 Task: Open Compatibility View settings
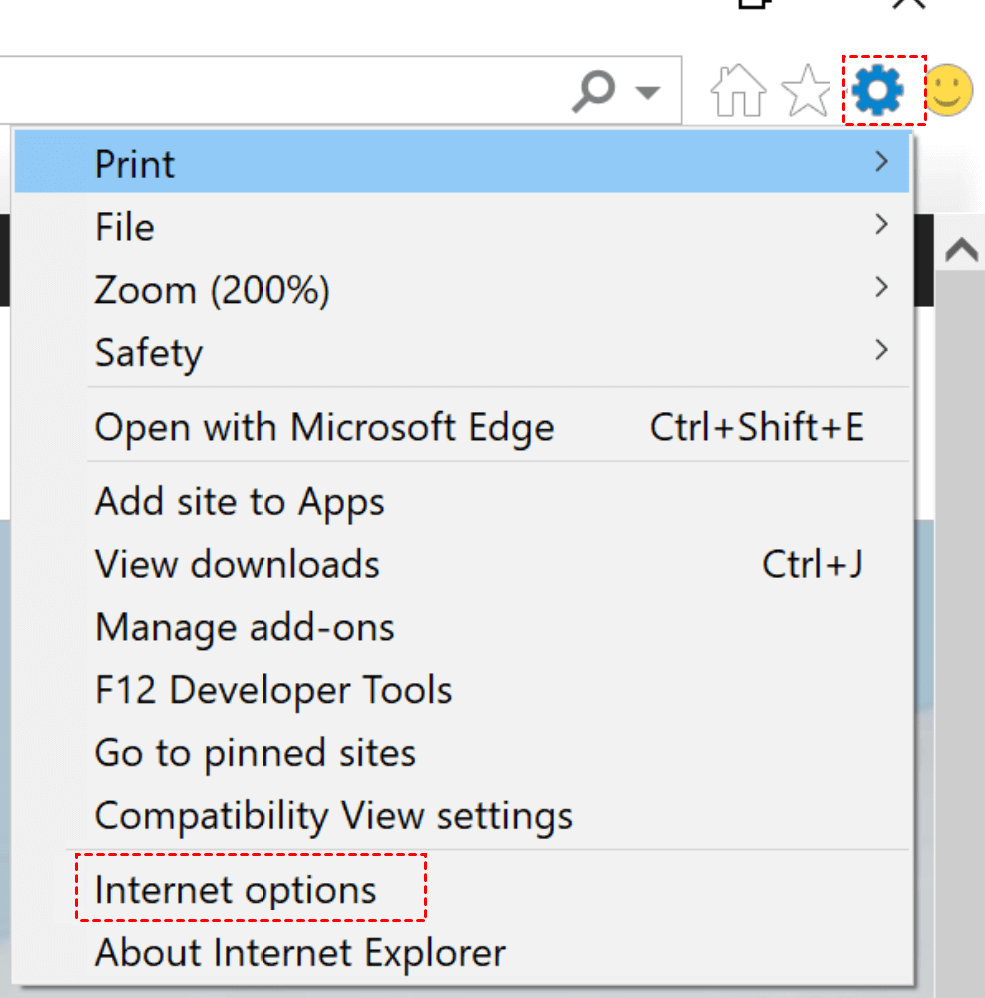click(x=334, y=816)
